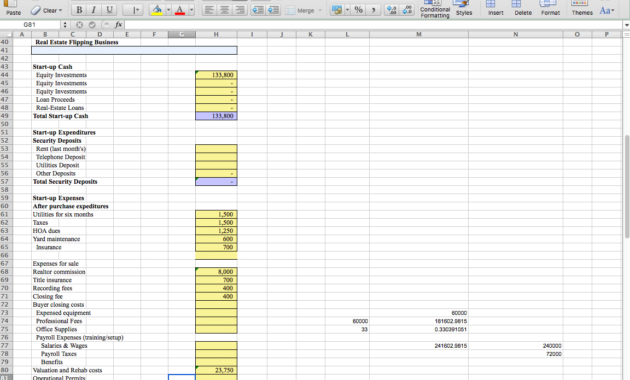Open the fill color dropdown arrow
The height and width of the screenshot is (380, 630).
[168, 10]
